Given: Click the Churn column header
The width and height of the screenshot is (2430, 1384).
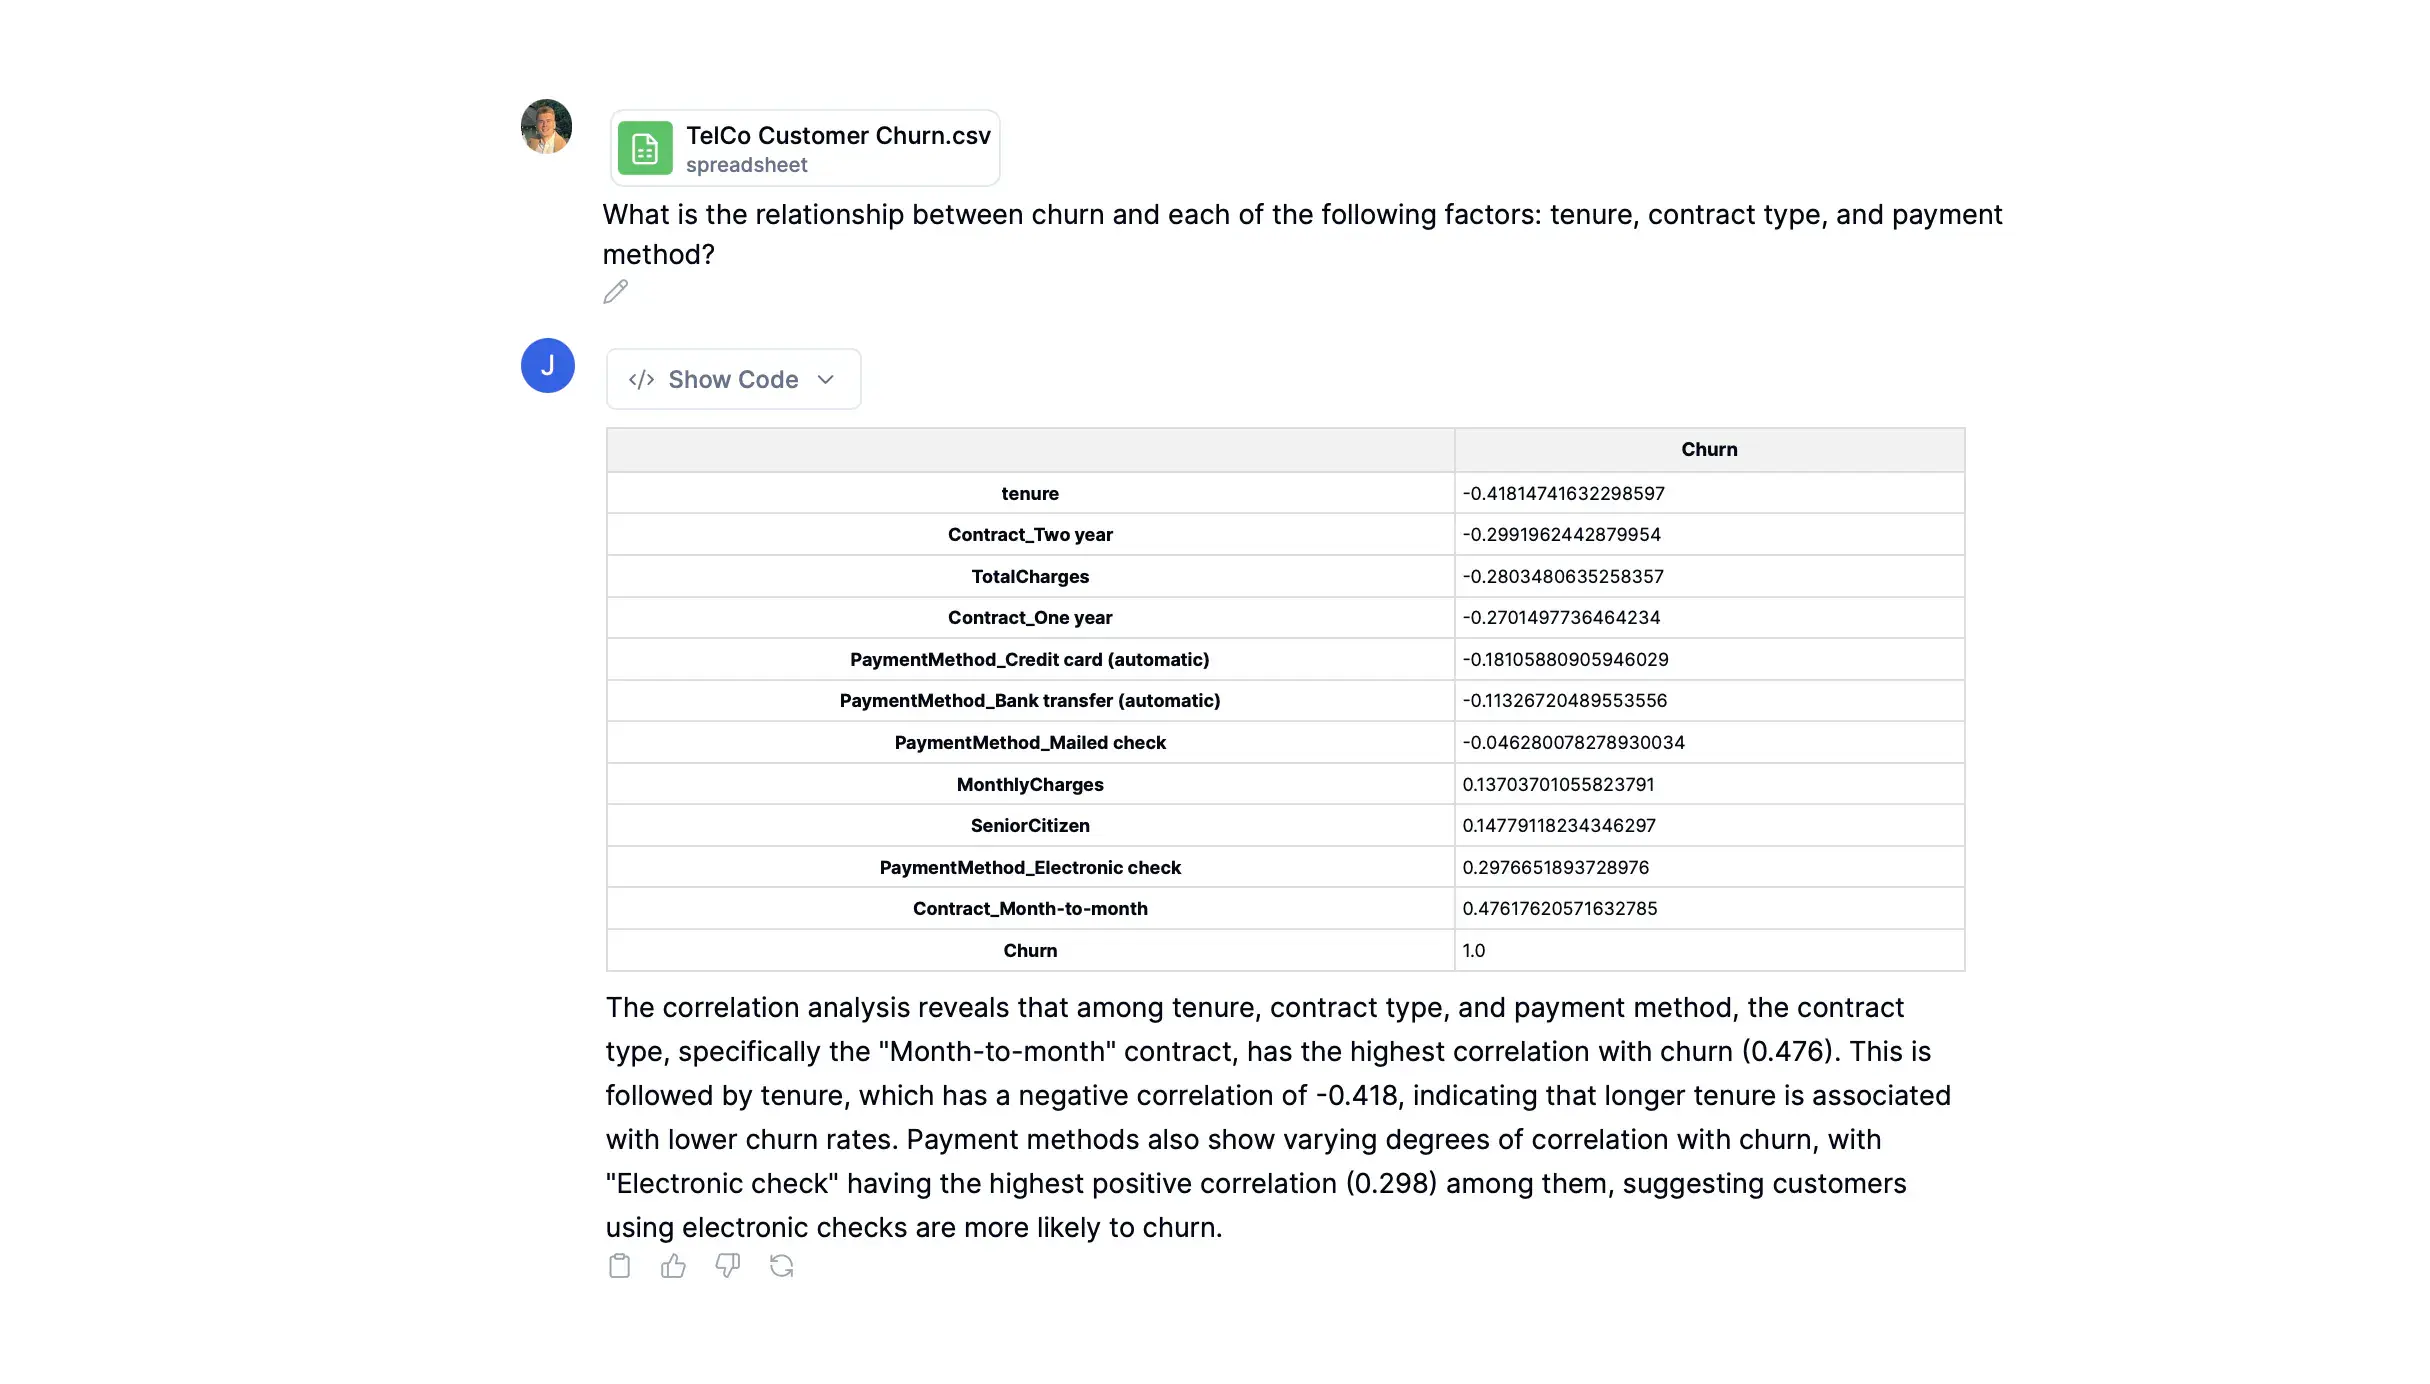Looking at the screenshot, I should pos(1708,450).
